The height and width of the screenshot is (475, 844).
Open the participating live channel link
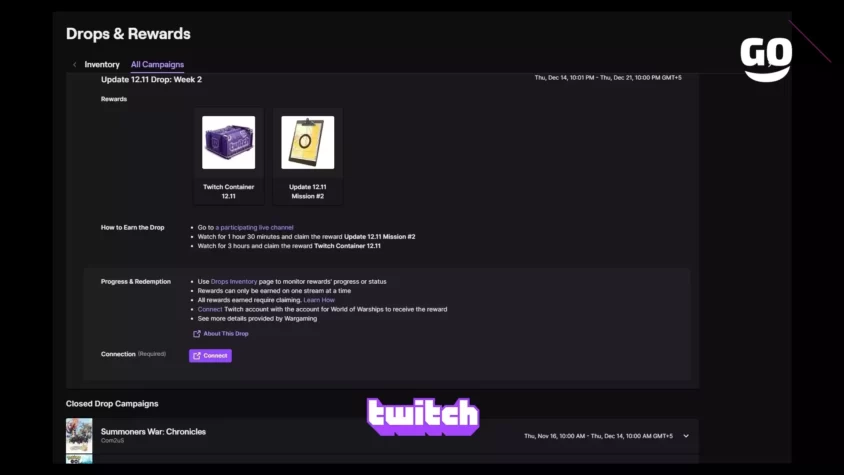(x=254, y=227)
